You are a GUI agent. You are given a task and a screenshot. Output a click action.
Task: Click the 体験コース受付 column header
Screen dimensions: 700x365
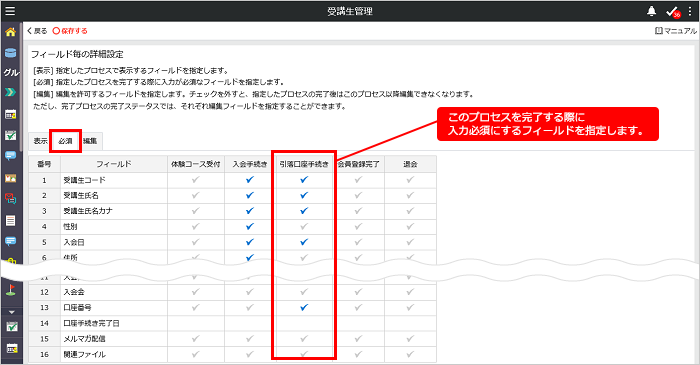(196, 164)
